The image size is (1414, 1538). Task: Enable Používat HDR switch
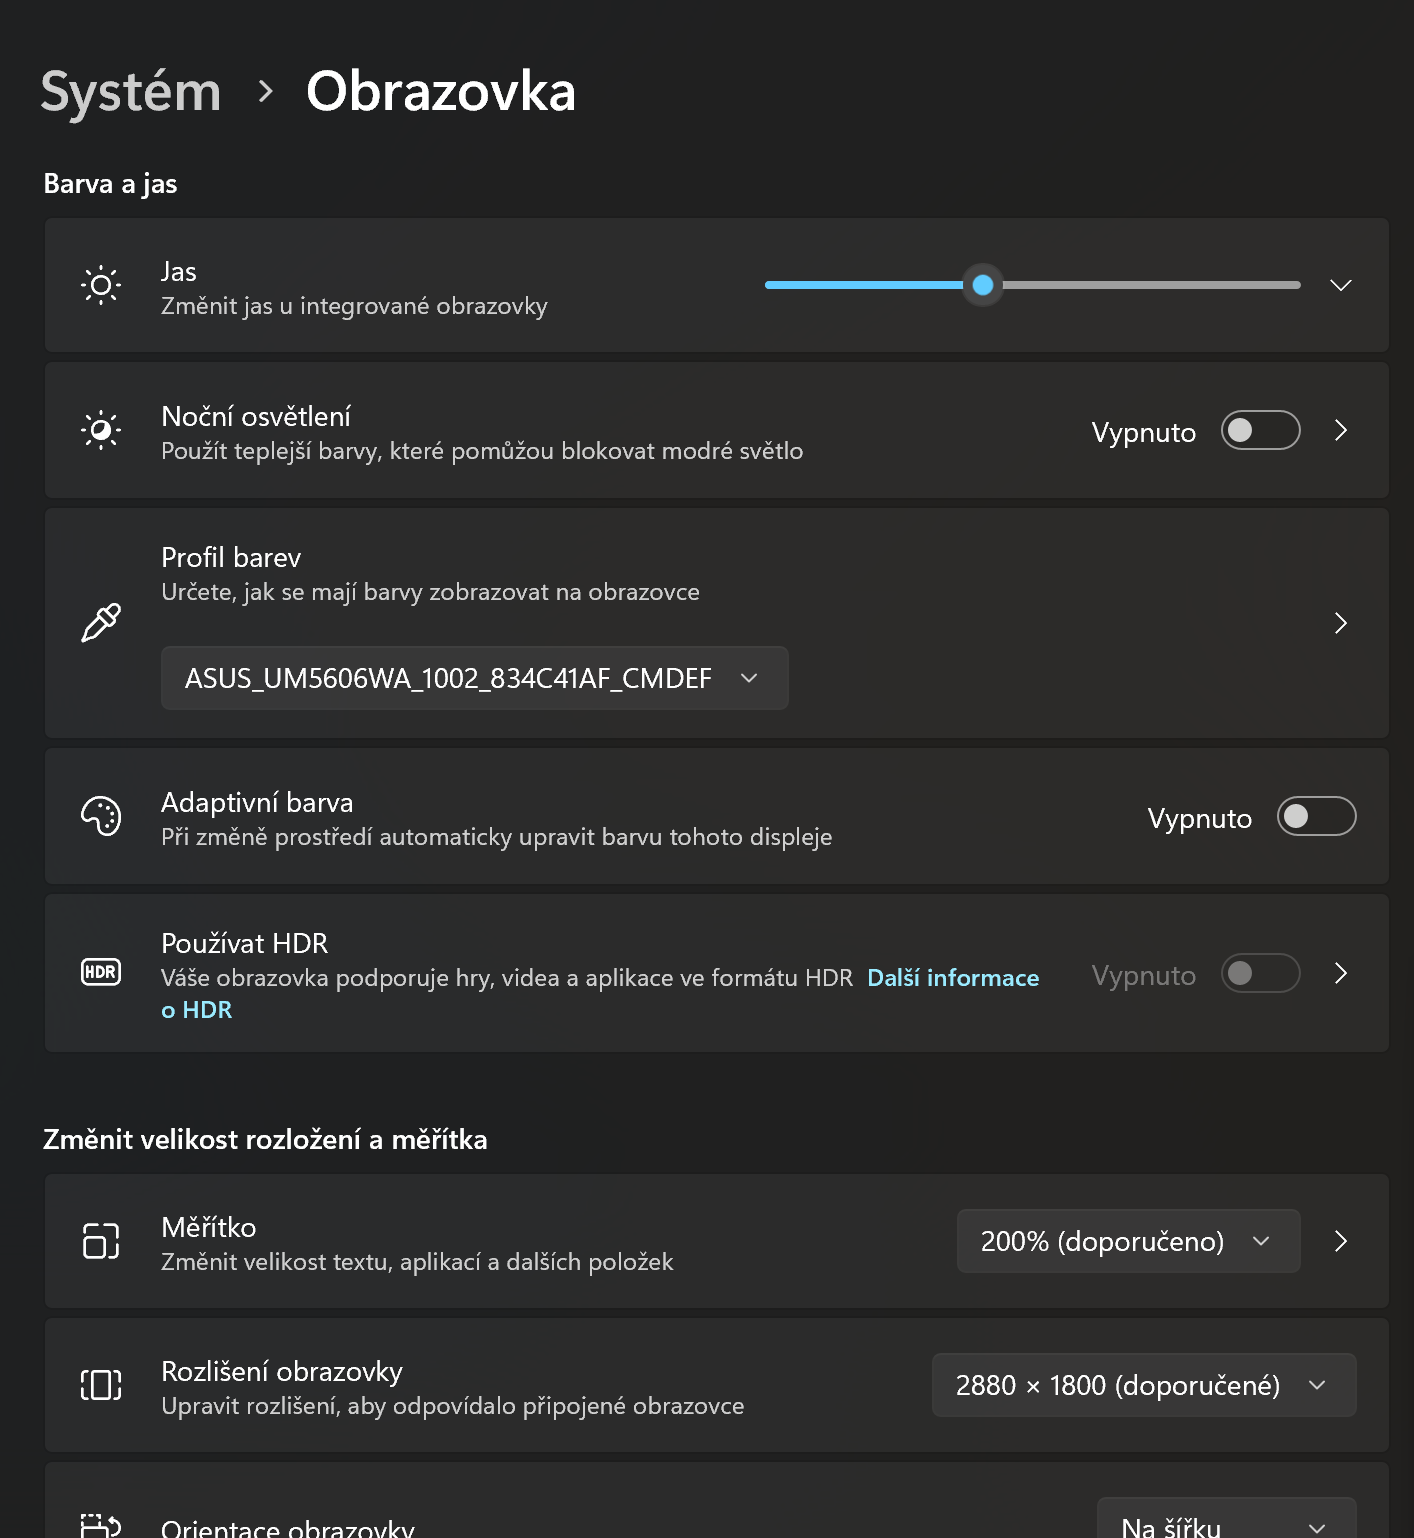pyautogui.click(x=1259, y=973)
